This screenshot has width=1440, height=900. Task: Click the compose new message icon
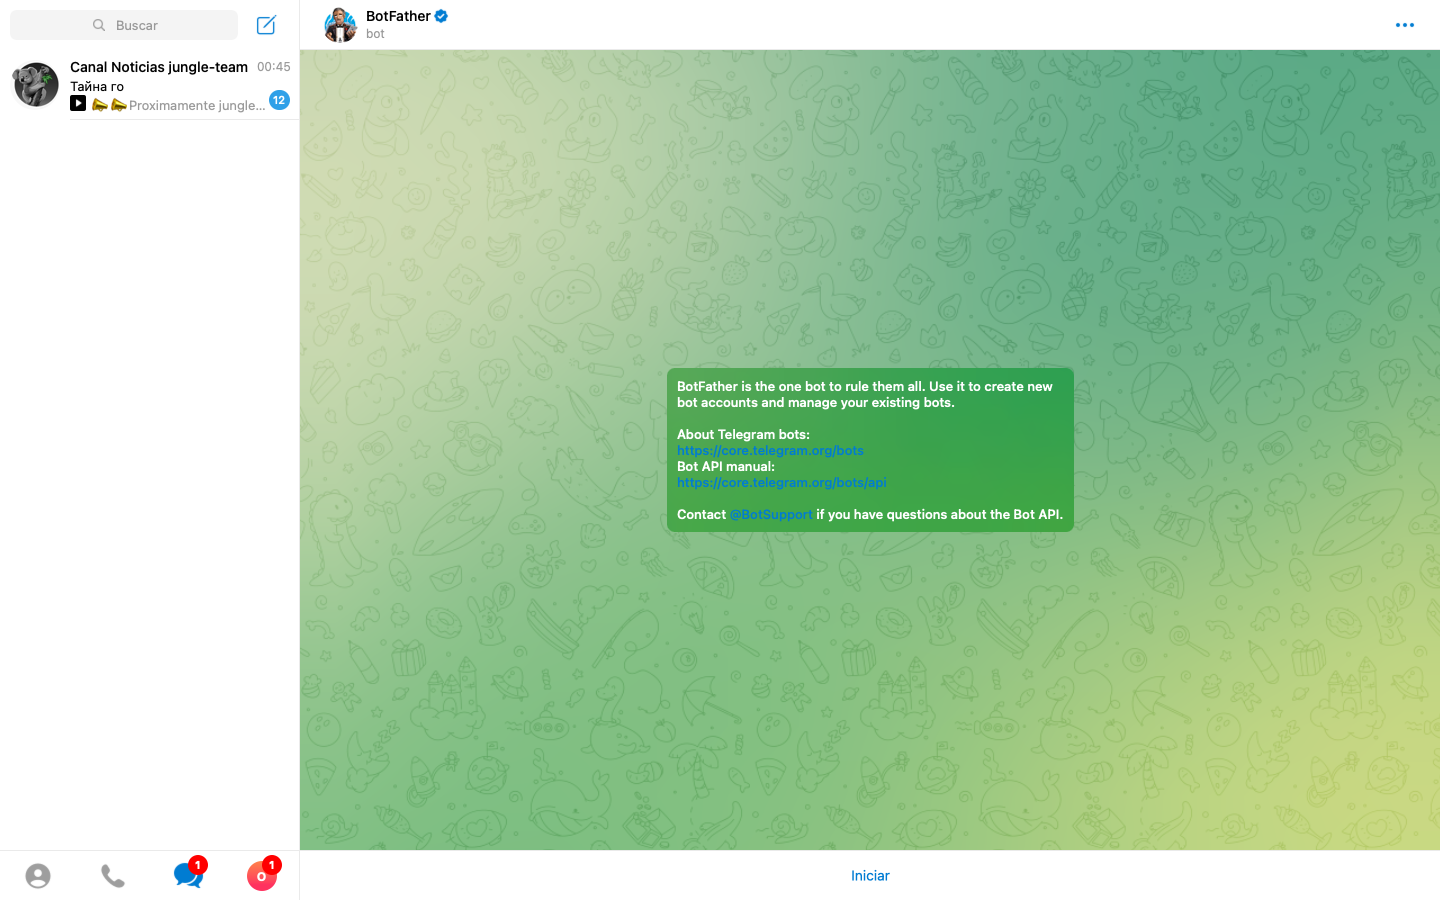pos(266,25)
